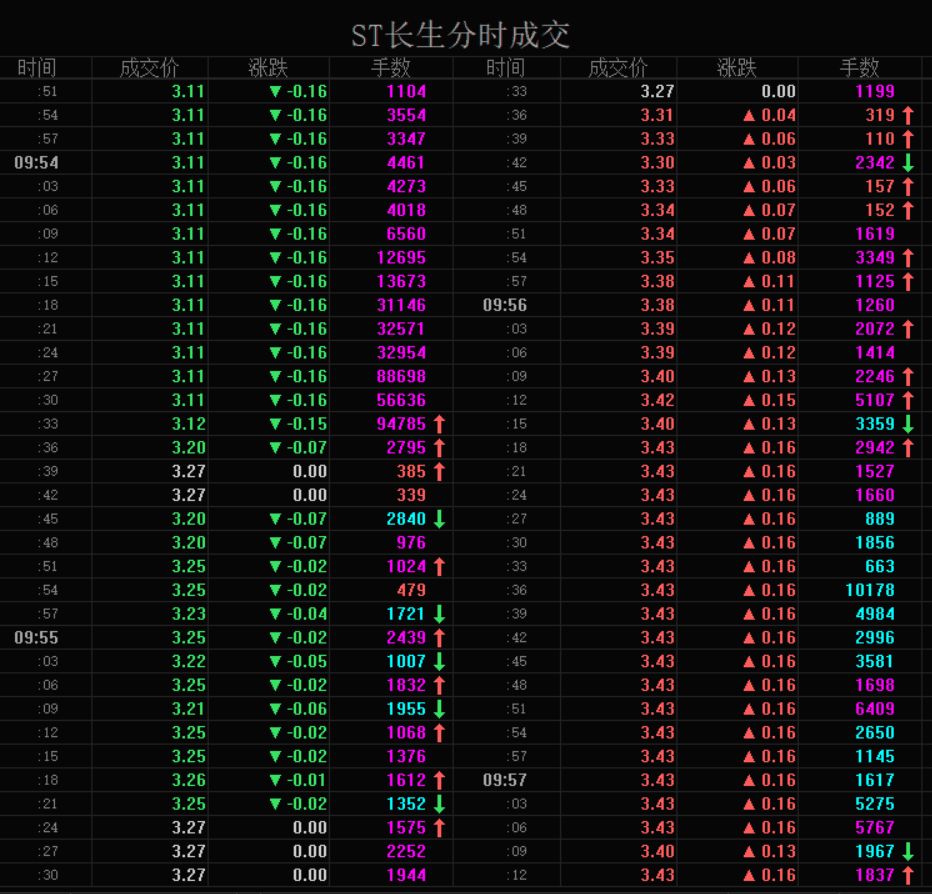Select the volume value 1199
Image resolution: width=932 pixels, height=894 pixels.
(x=874, y=91)
